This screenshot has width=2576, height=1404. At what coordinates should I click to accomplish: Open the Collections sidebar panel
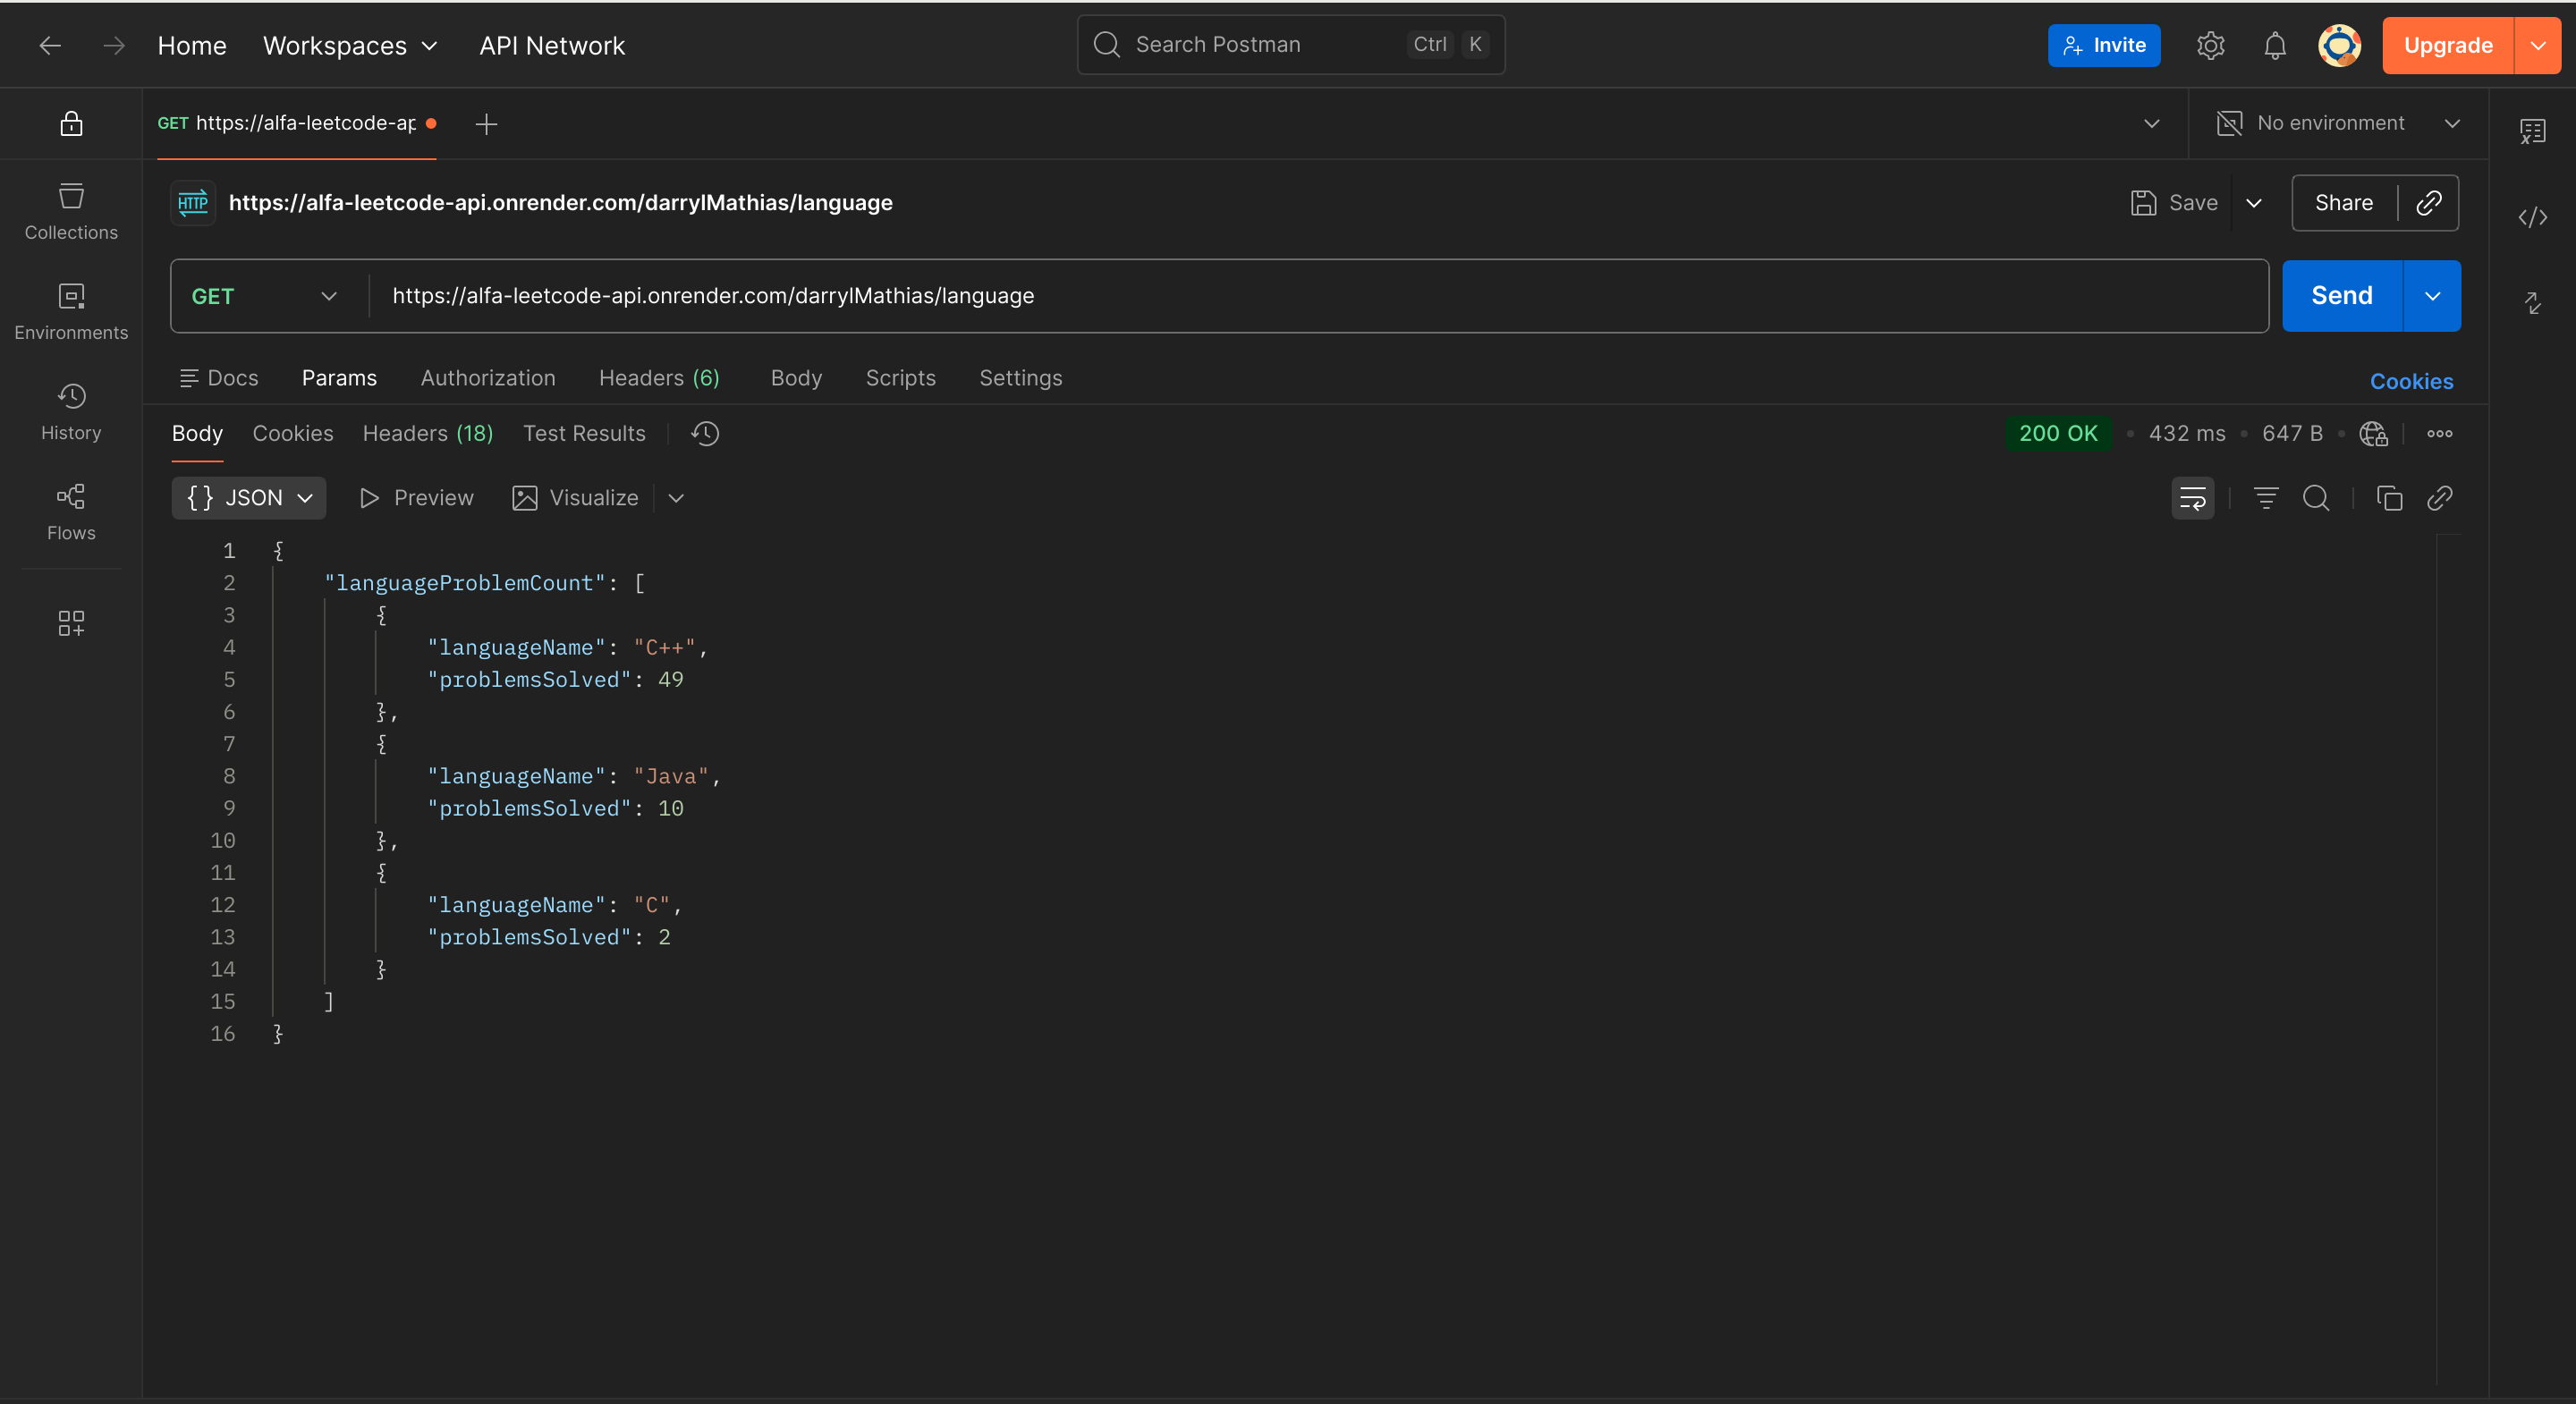tap(71, 211)
